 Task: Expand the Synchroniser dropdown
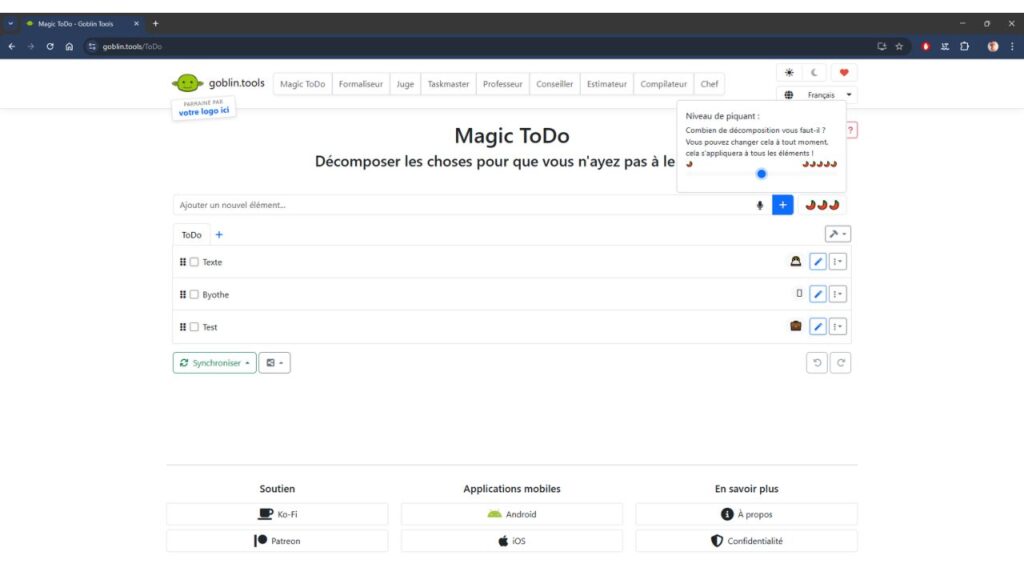[x=214, y=362]
